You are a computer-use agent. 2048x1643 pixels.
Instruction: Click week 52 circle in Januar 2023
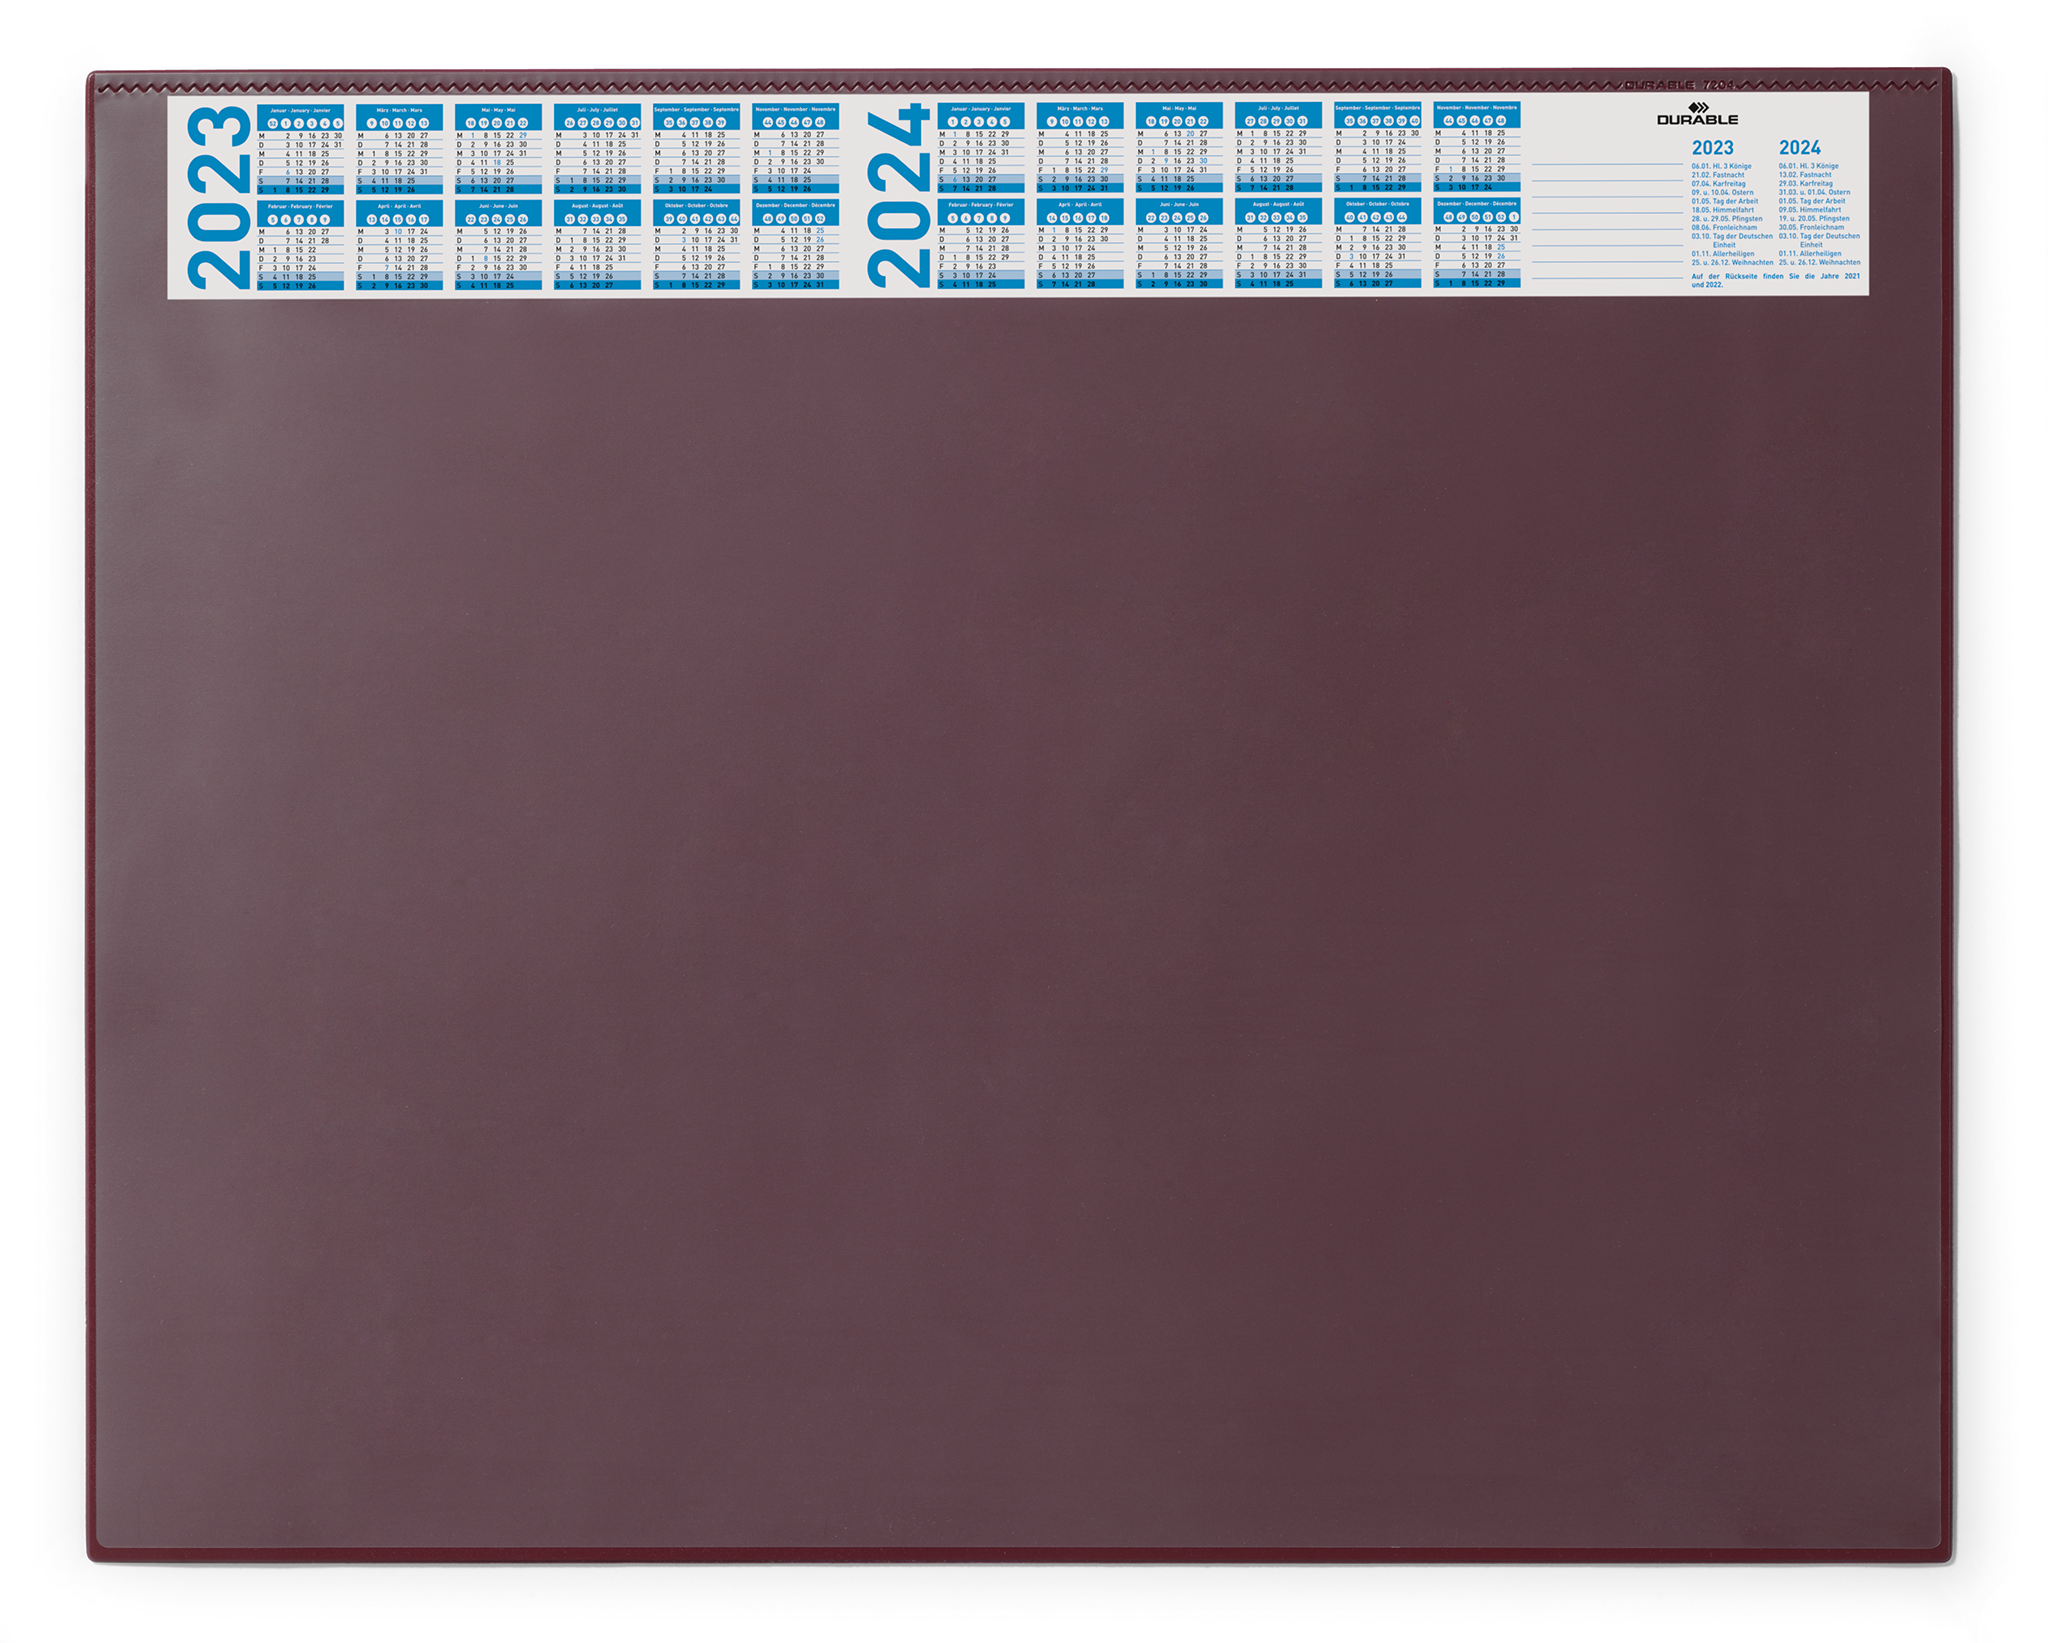pyautogui.click(x=272, y=123)
